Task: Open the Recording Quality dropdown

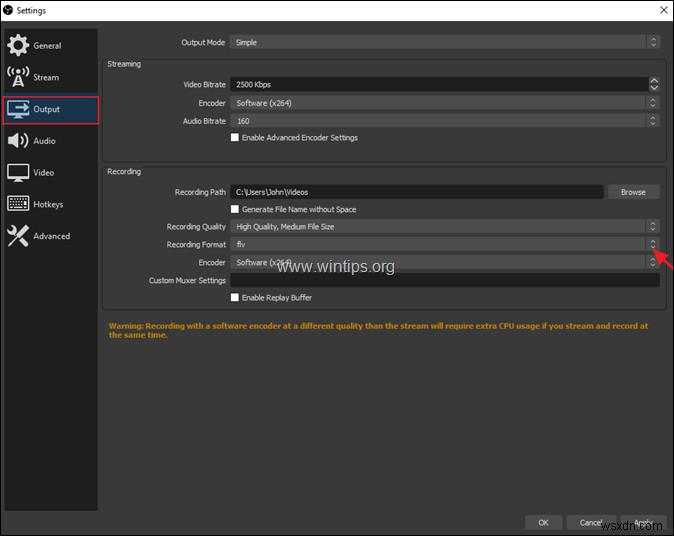Action: 444,226
